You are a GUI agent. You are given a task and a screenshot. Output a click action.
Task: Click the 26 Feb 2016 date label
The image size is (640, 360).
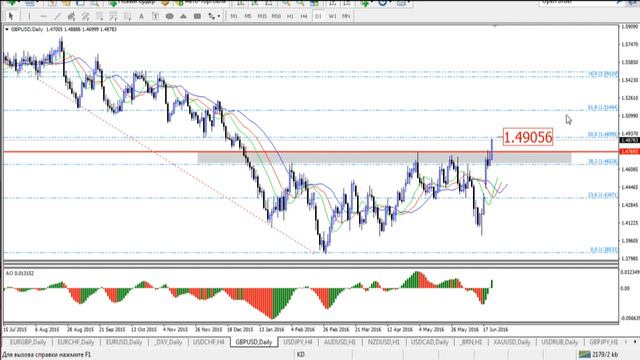pyautogui.click(x=336, y=329)
